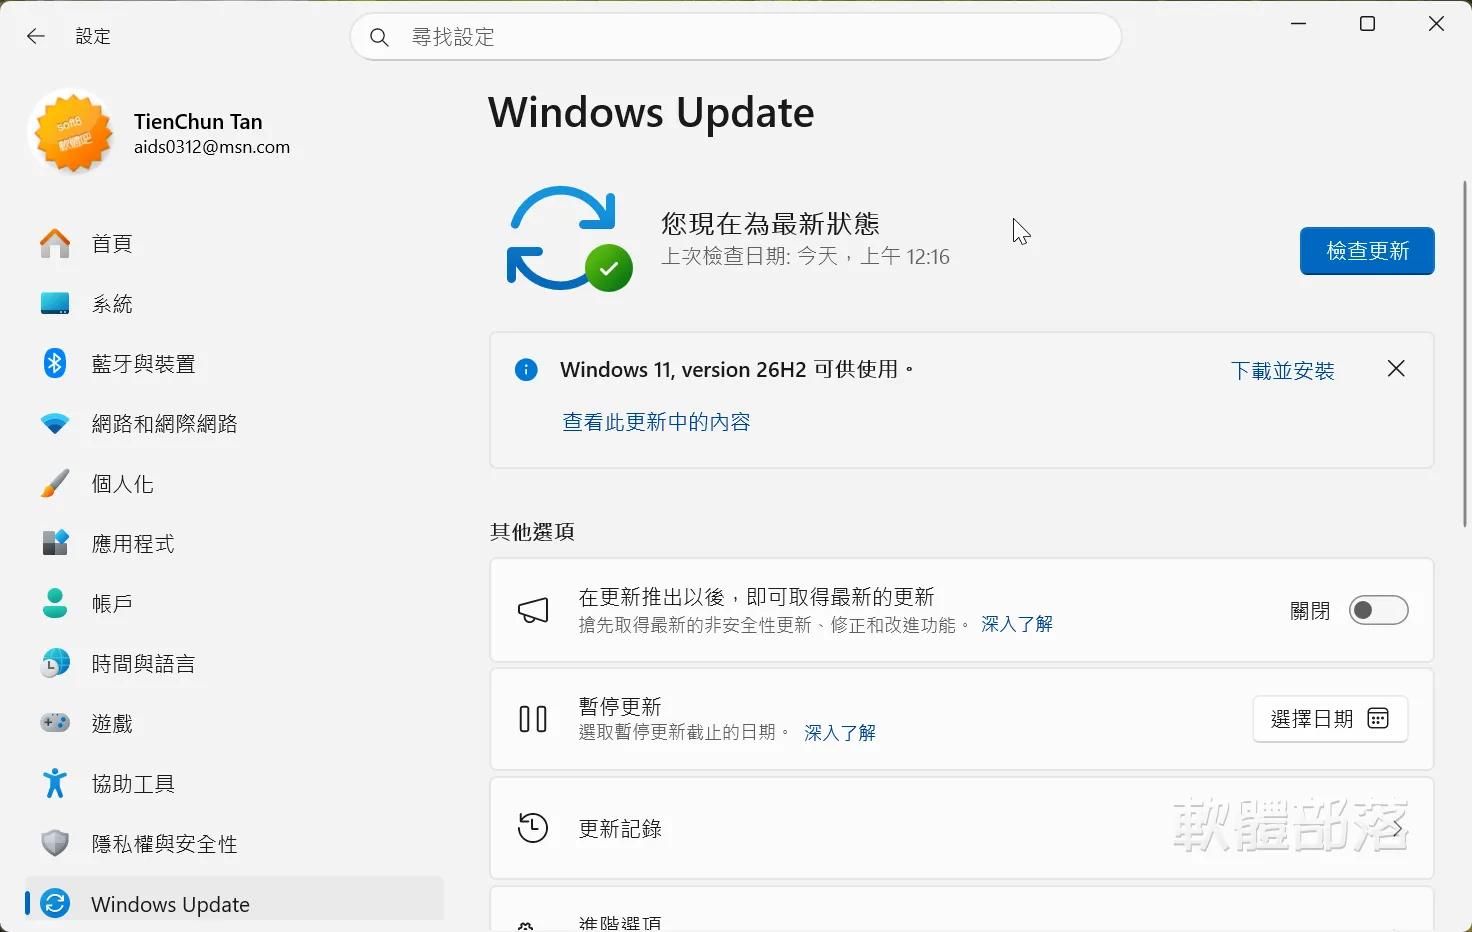Click the 尋找設定 search field
This screenshot has width=1472, height=932.
pyautogui.click(x=736, y=37)
